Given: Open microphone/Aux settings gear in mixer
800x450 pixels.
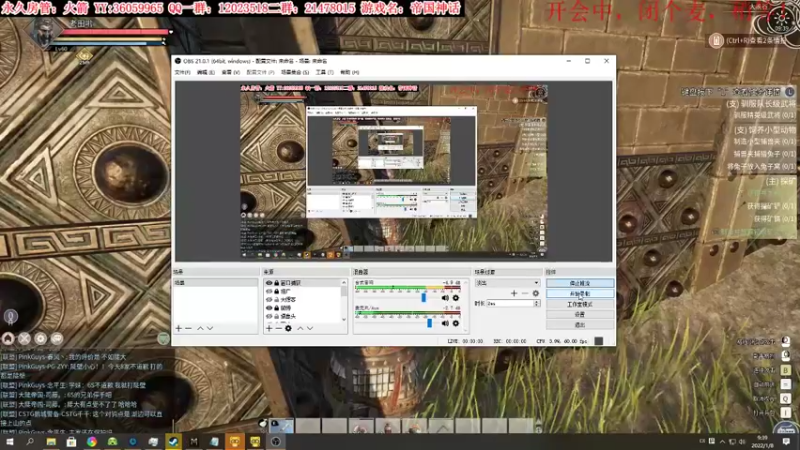Looking at the screenshot, I should click(x=456, y=323).
